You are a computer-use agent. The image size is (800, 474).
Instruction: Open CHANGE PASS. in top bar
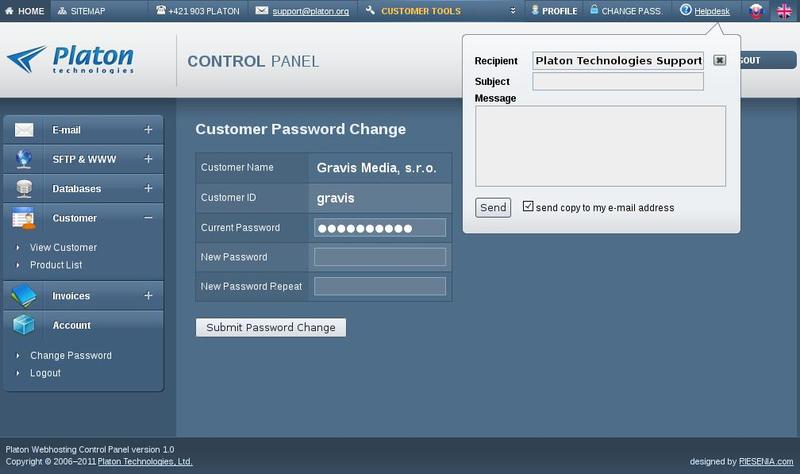click(627, 11)
